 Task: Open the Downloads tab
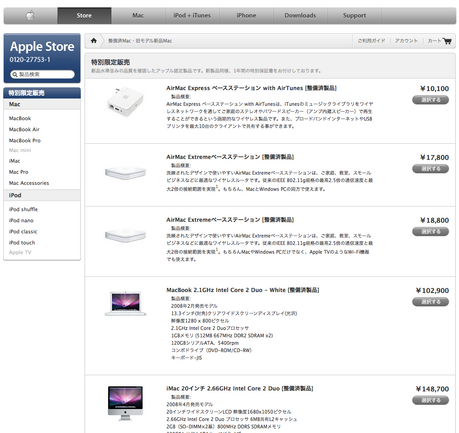pyautogui.click(x=300, y=15)
